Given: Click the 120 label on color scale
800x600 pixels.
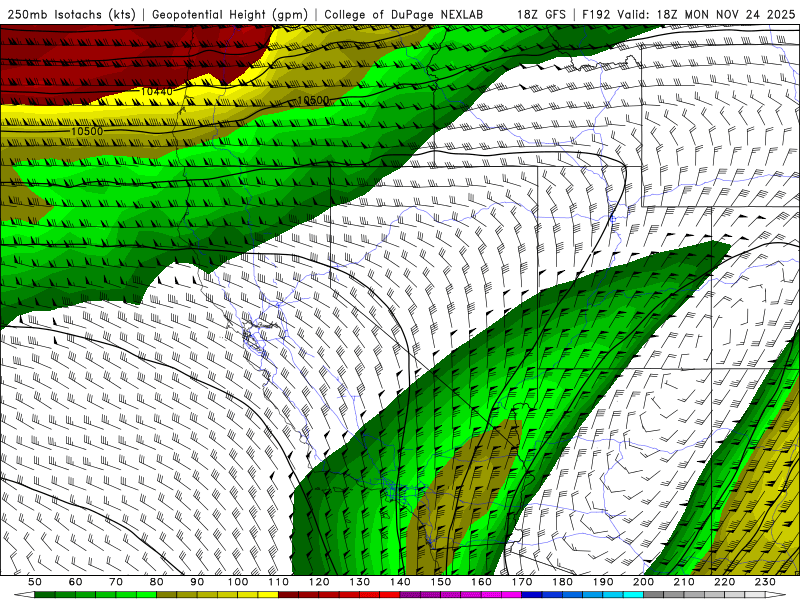Looking at the screenshot, I should (x=319, y=582).
